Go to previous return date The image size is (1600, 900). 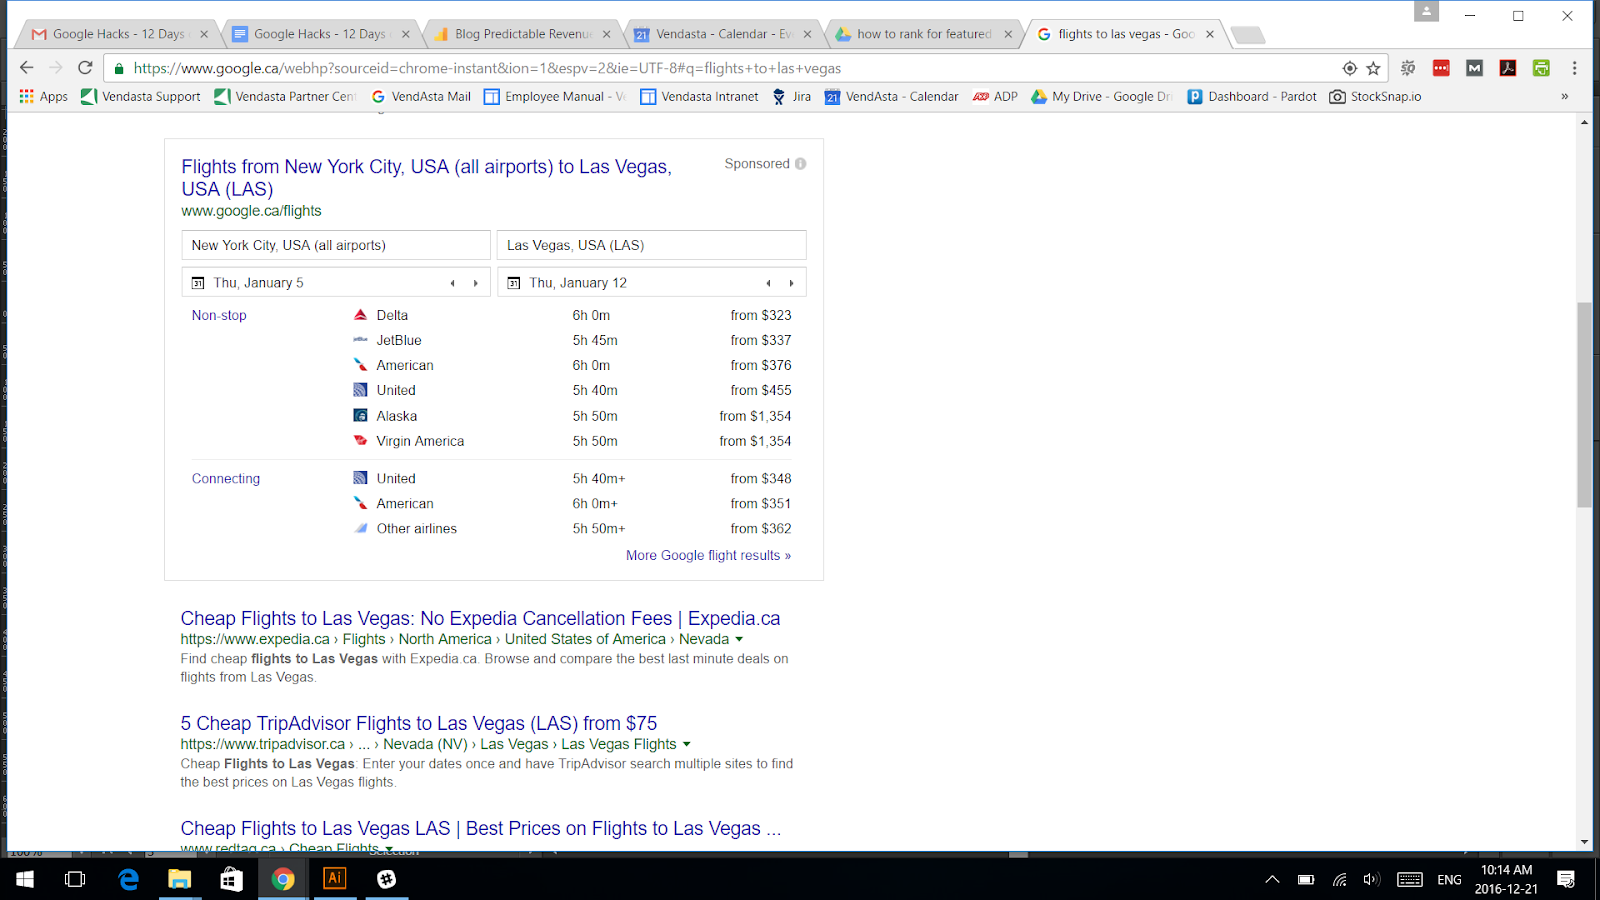pos(768,283)
